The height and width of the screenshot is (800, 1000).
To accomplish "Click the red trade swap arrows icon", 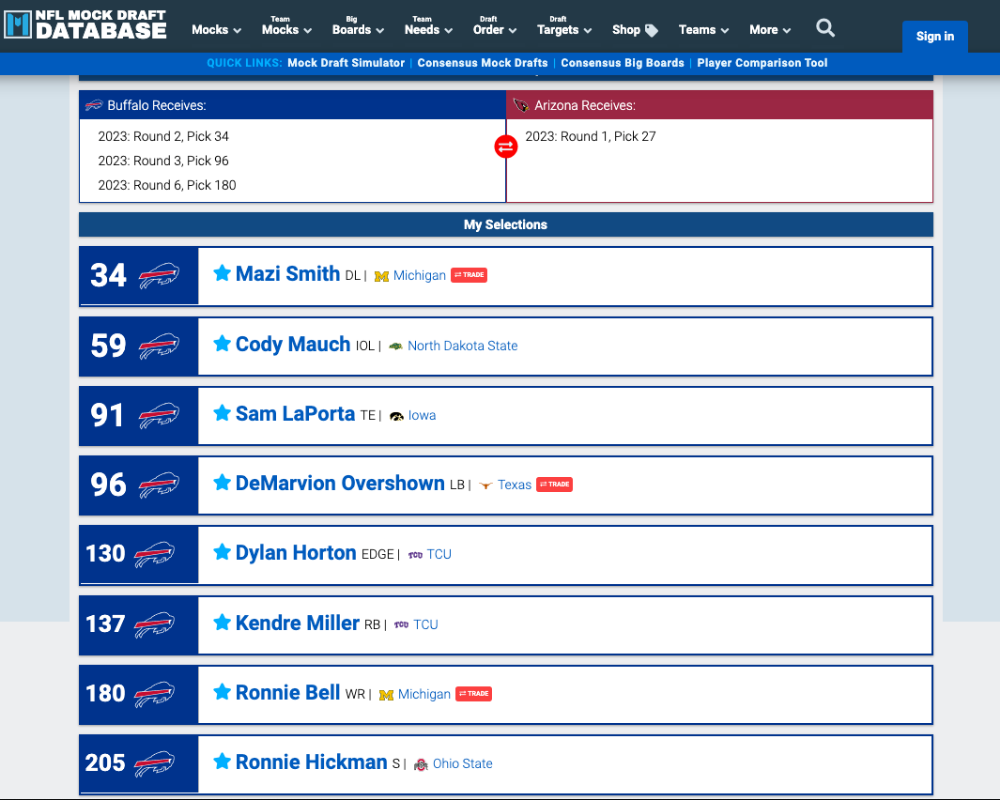I will click(x=506, y=147).
